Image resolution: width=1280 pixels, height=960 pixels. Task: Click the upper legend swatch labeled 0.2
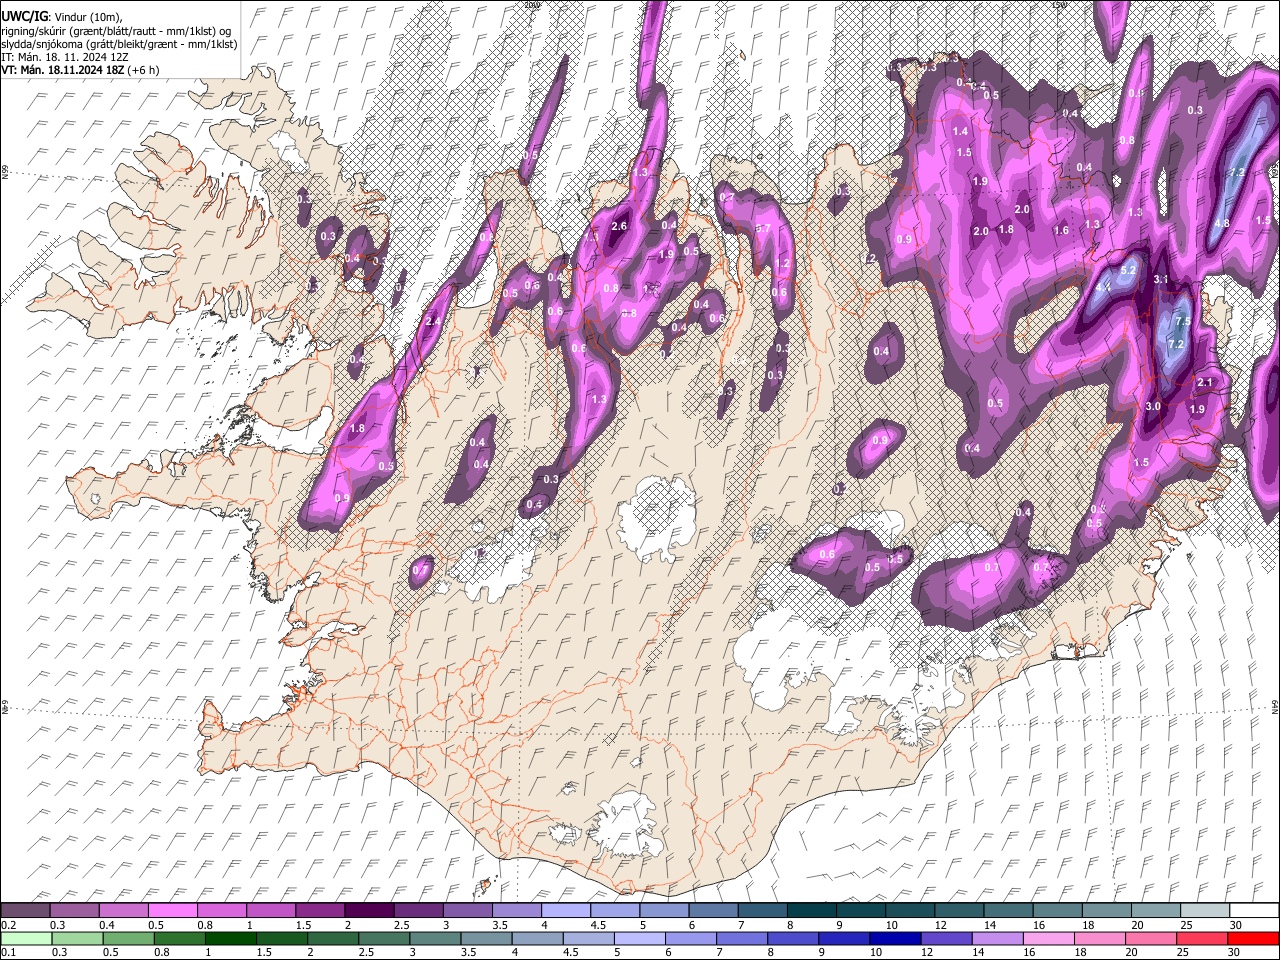(25, 911)
